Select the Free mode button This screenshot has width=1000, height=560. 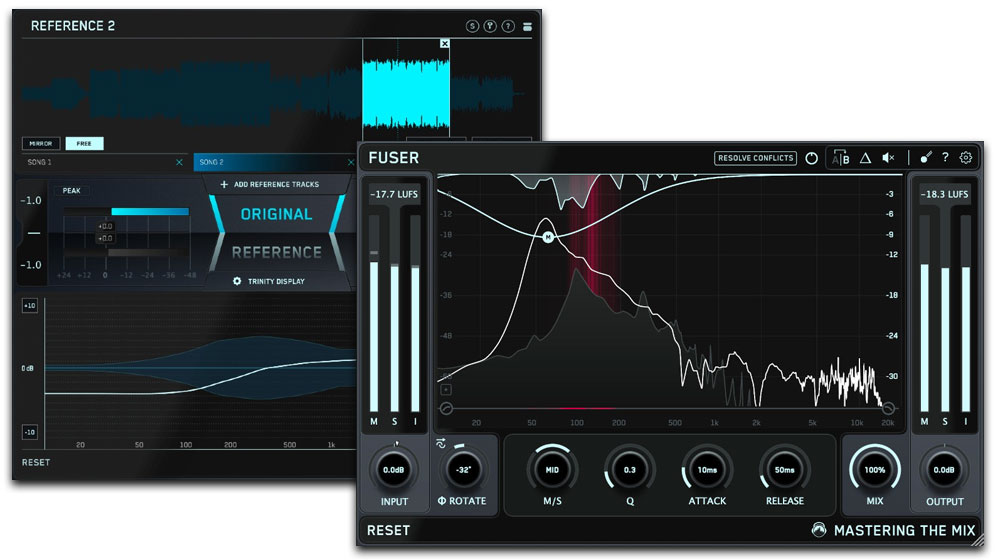click(84, 144)
